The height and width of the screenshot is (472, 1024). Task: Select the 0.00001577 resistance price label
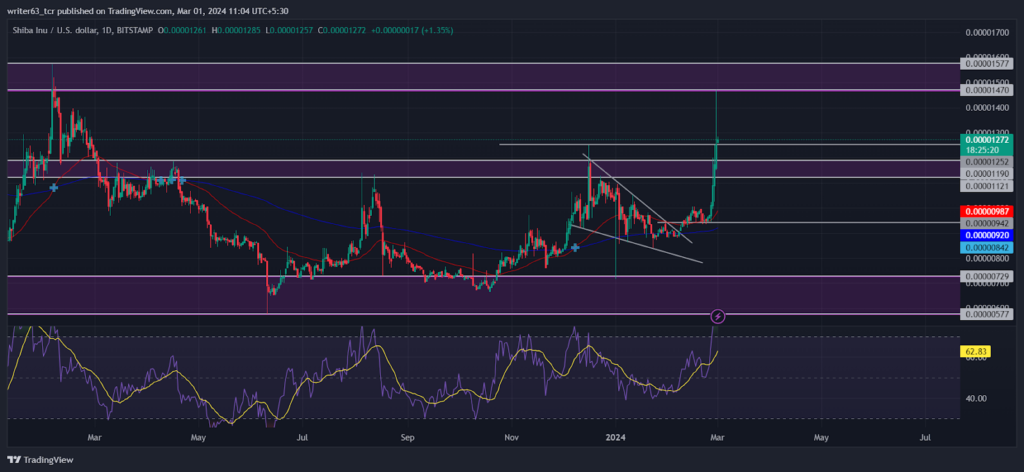coord(985,63)
